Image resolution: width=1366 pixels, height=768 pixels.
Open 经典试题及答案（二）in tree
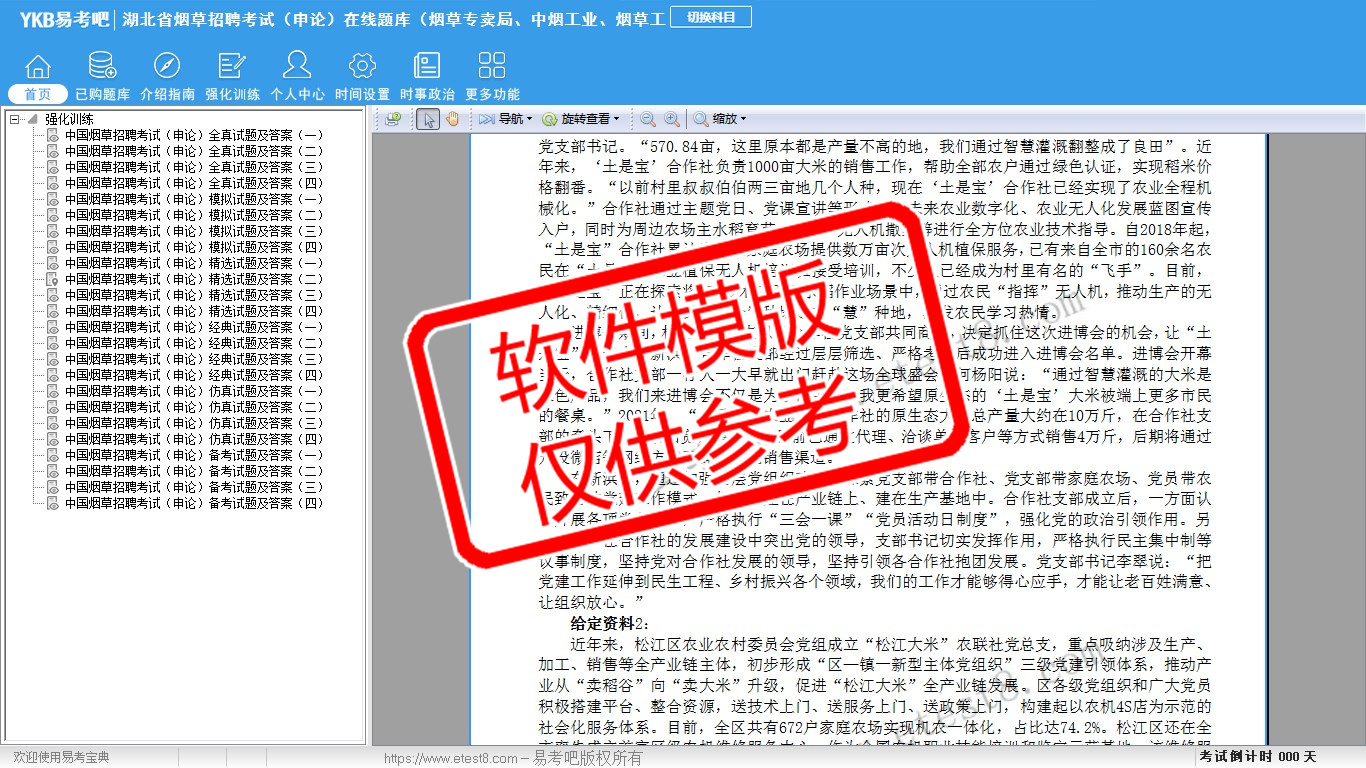click(x=194, y=343)
